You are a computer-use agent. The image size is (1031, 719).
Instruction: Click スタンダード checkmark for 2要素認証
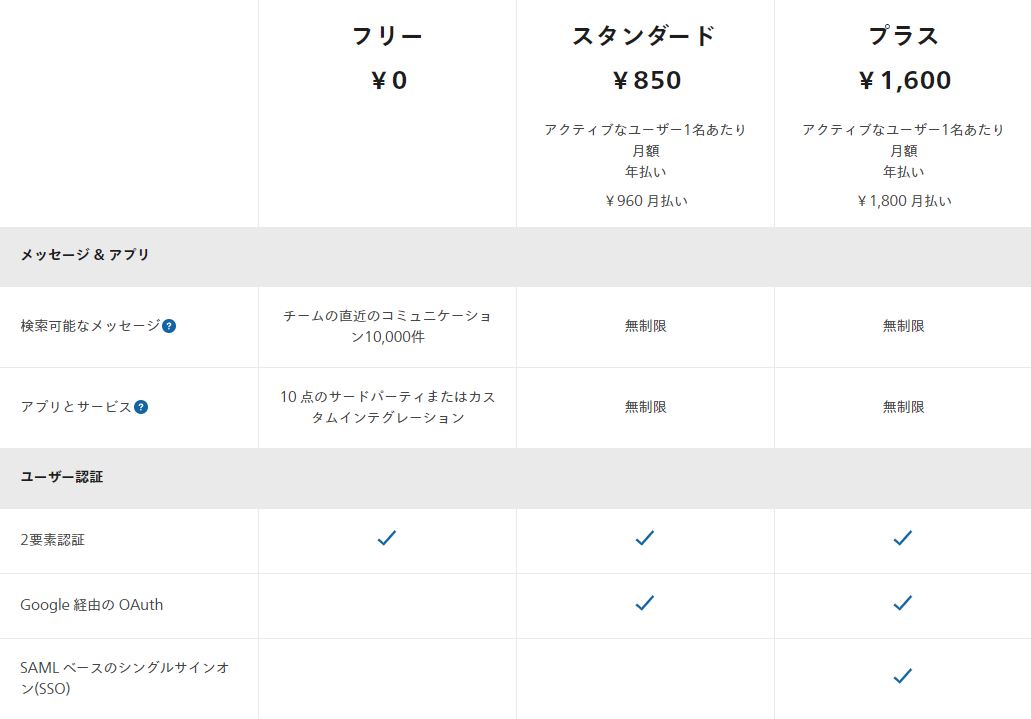click(645, 538)
